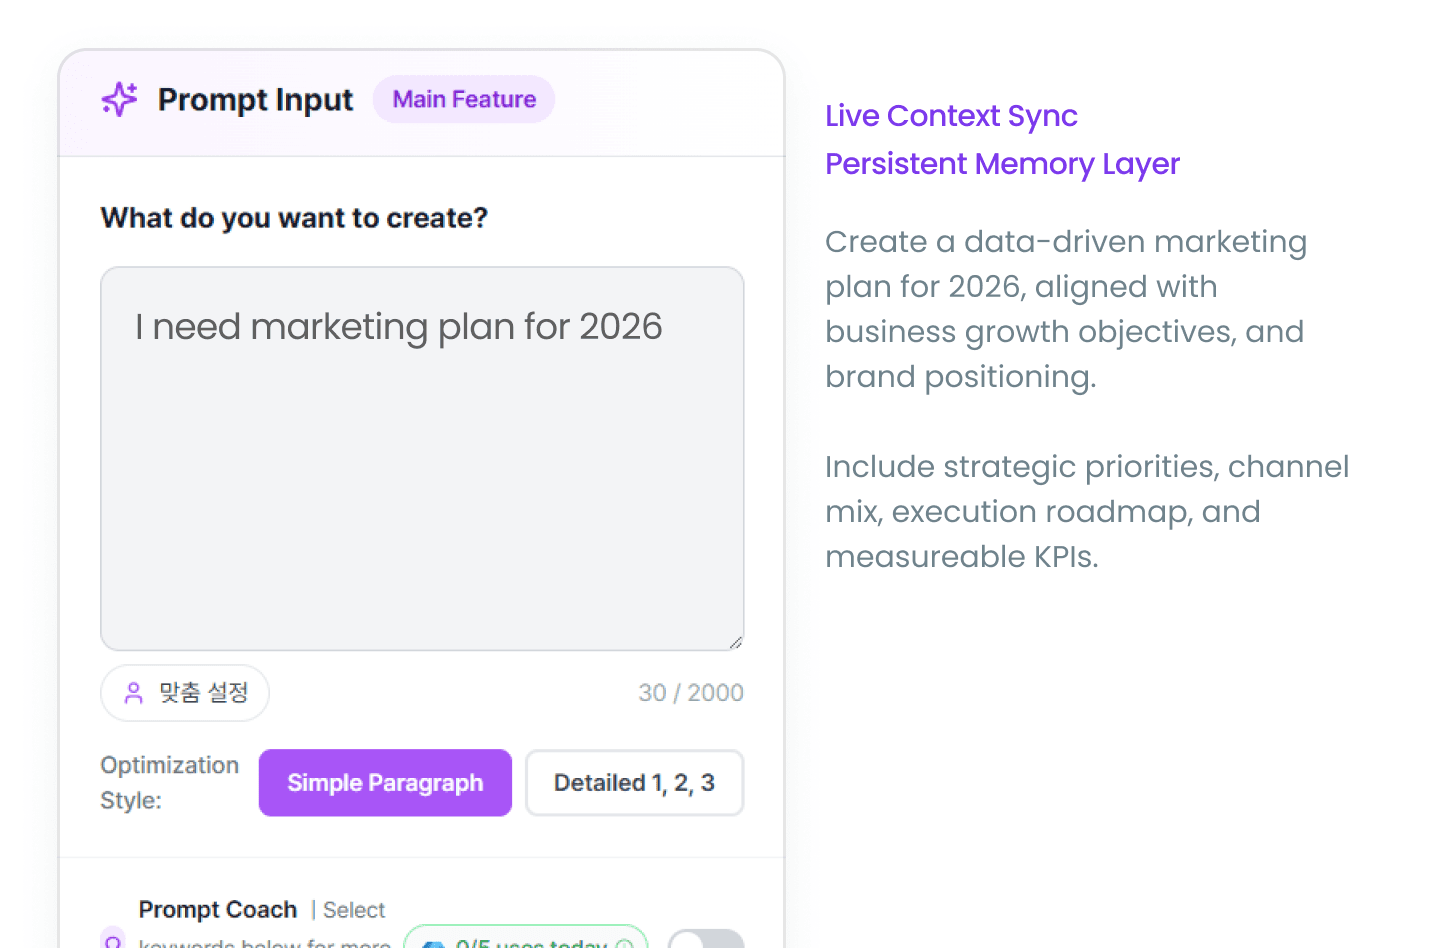The height and width of the screenshot is (948, 1431).
Task: Click the textarea resize handle corner
Action: tap(736, 642)
